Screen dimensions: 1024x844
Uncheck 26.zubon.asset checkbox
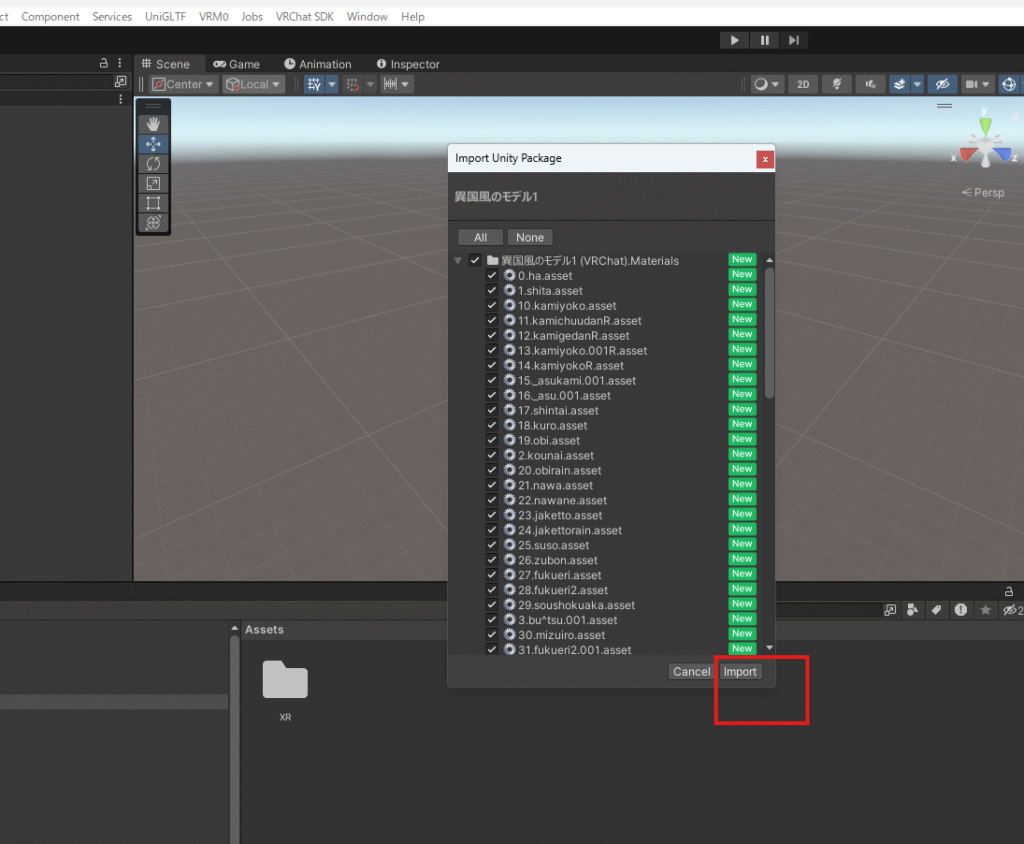click(492, 559)
